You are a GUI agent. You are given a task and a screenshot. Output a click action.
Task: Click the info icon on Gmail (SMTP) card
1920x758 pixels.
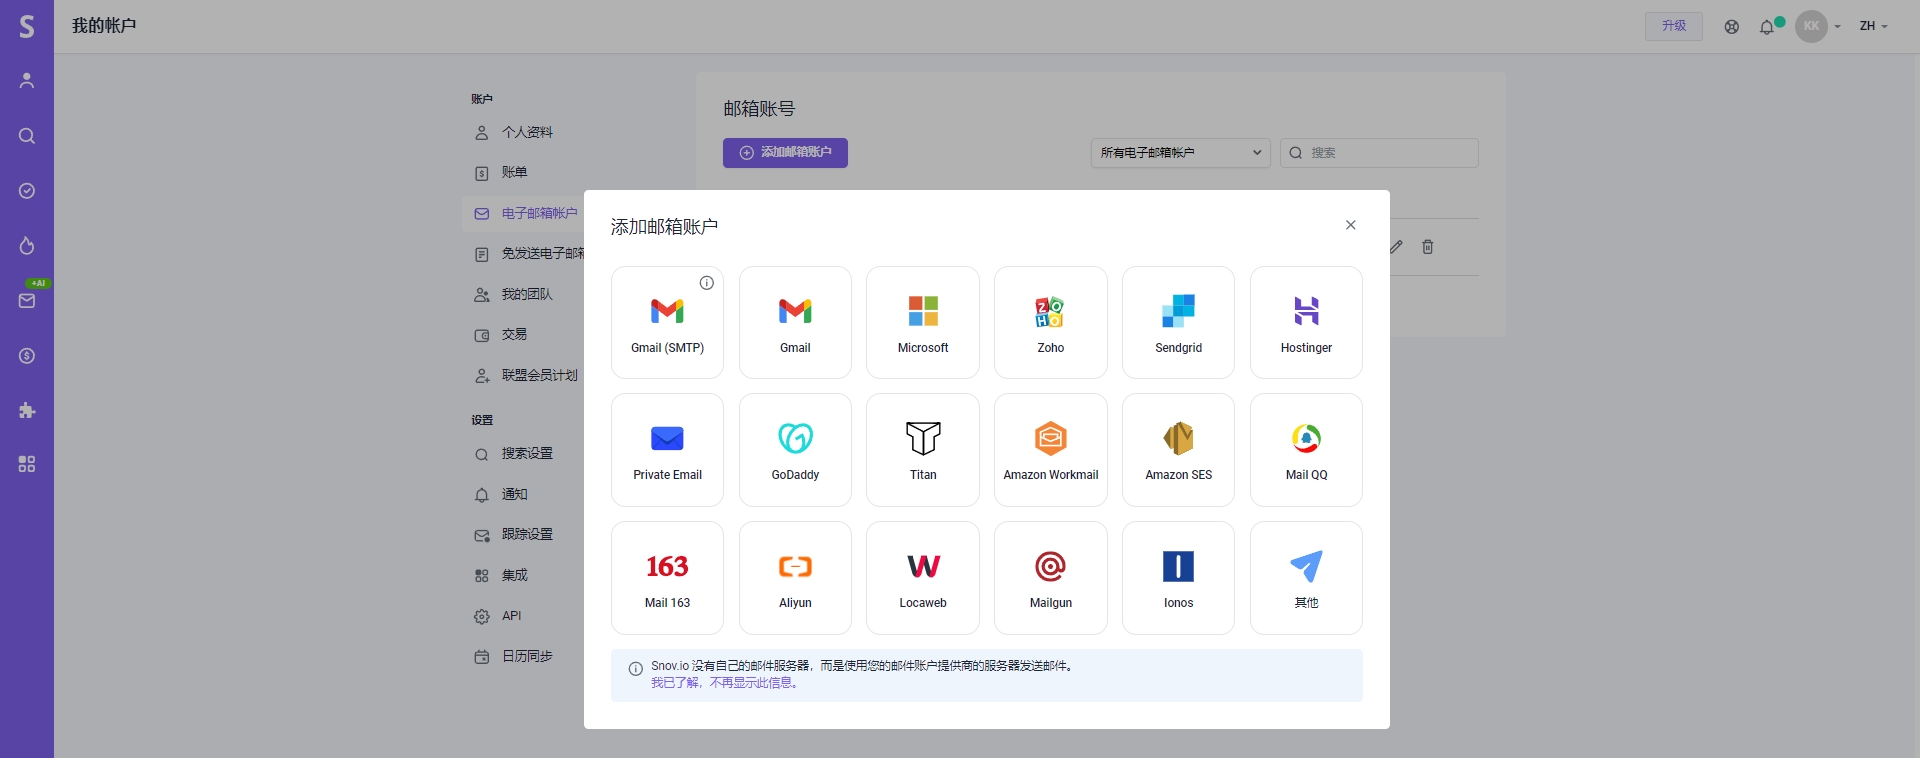tap(707, 283)
